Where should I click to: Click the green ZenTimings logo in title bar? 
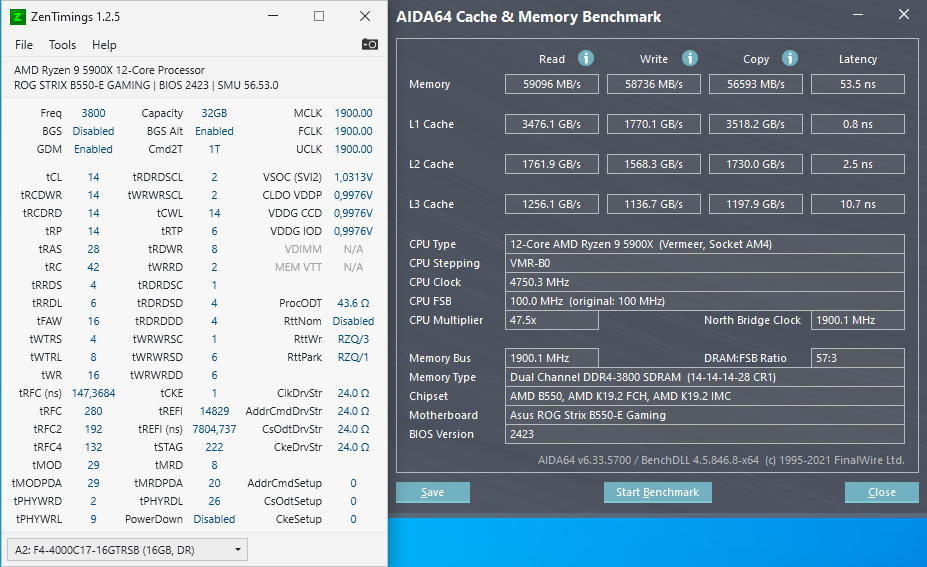click(x=18, y=16)
